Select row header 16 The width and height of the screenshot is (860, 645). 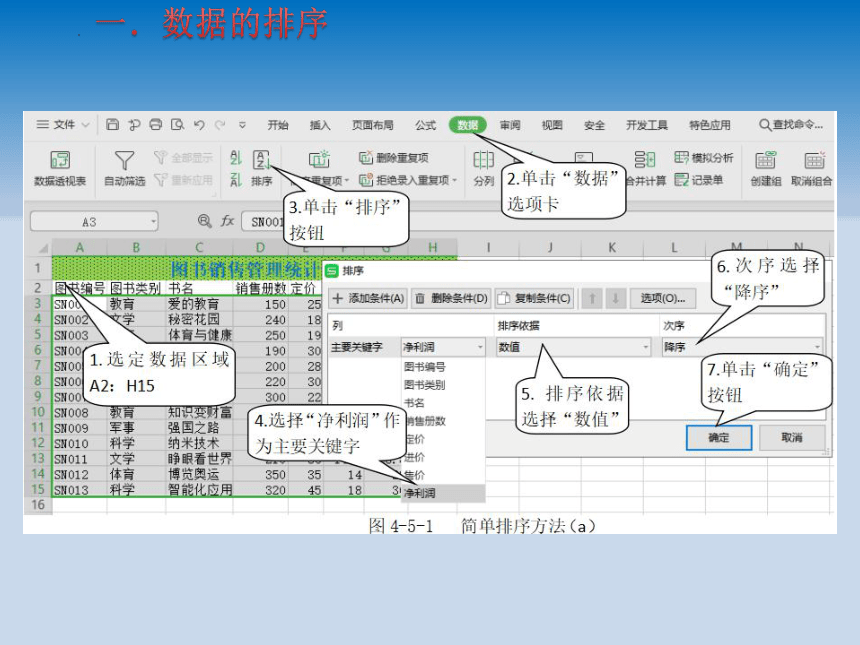point(37,505)
